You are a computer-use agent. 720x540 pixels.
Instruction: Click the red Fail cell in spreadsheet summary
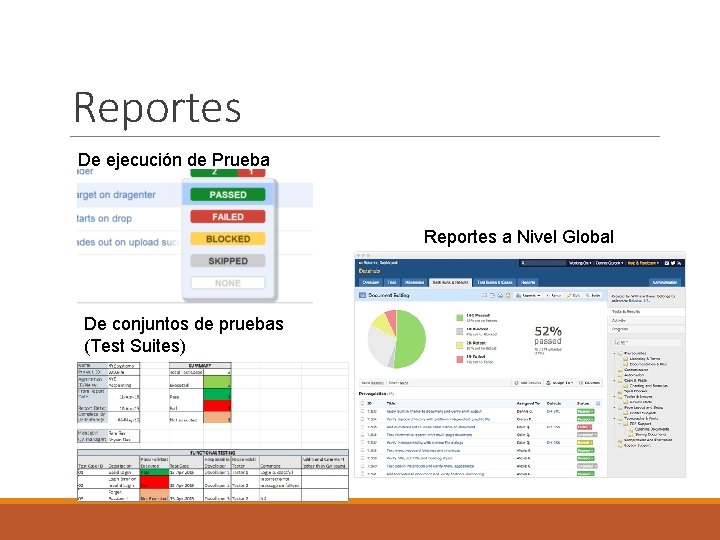tap(217, 406)
